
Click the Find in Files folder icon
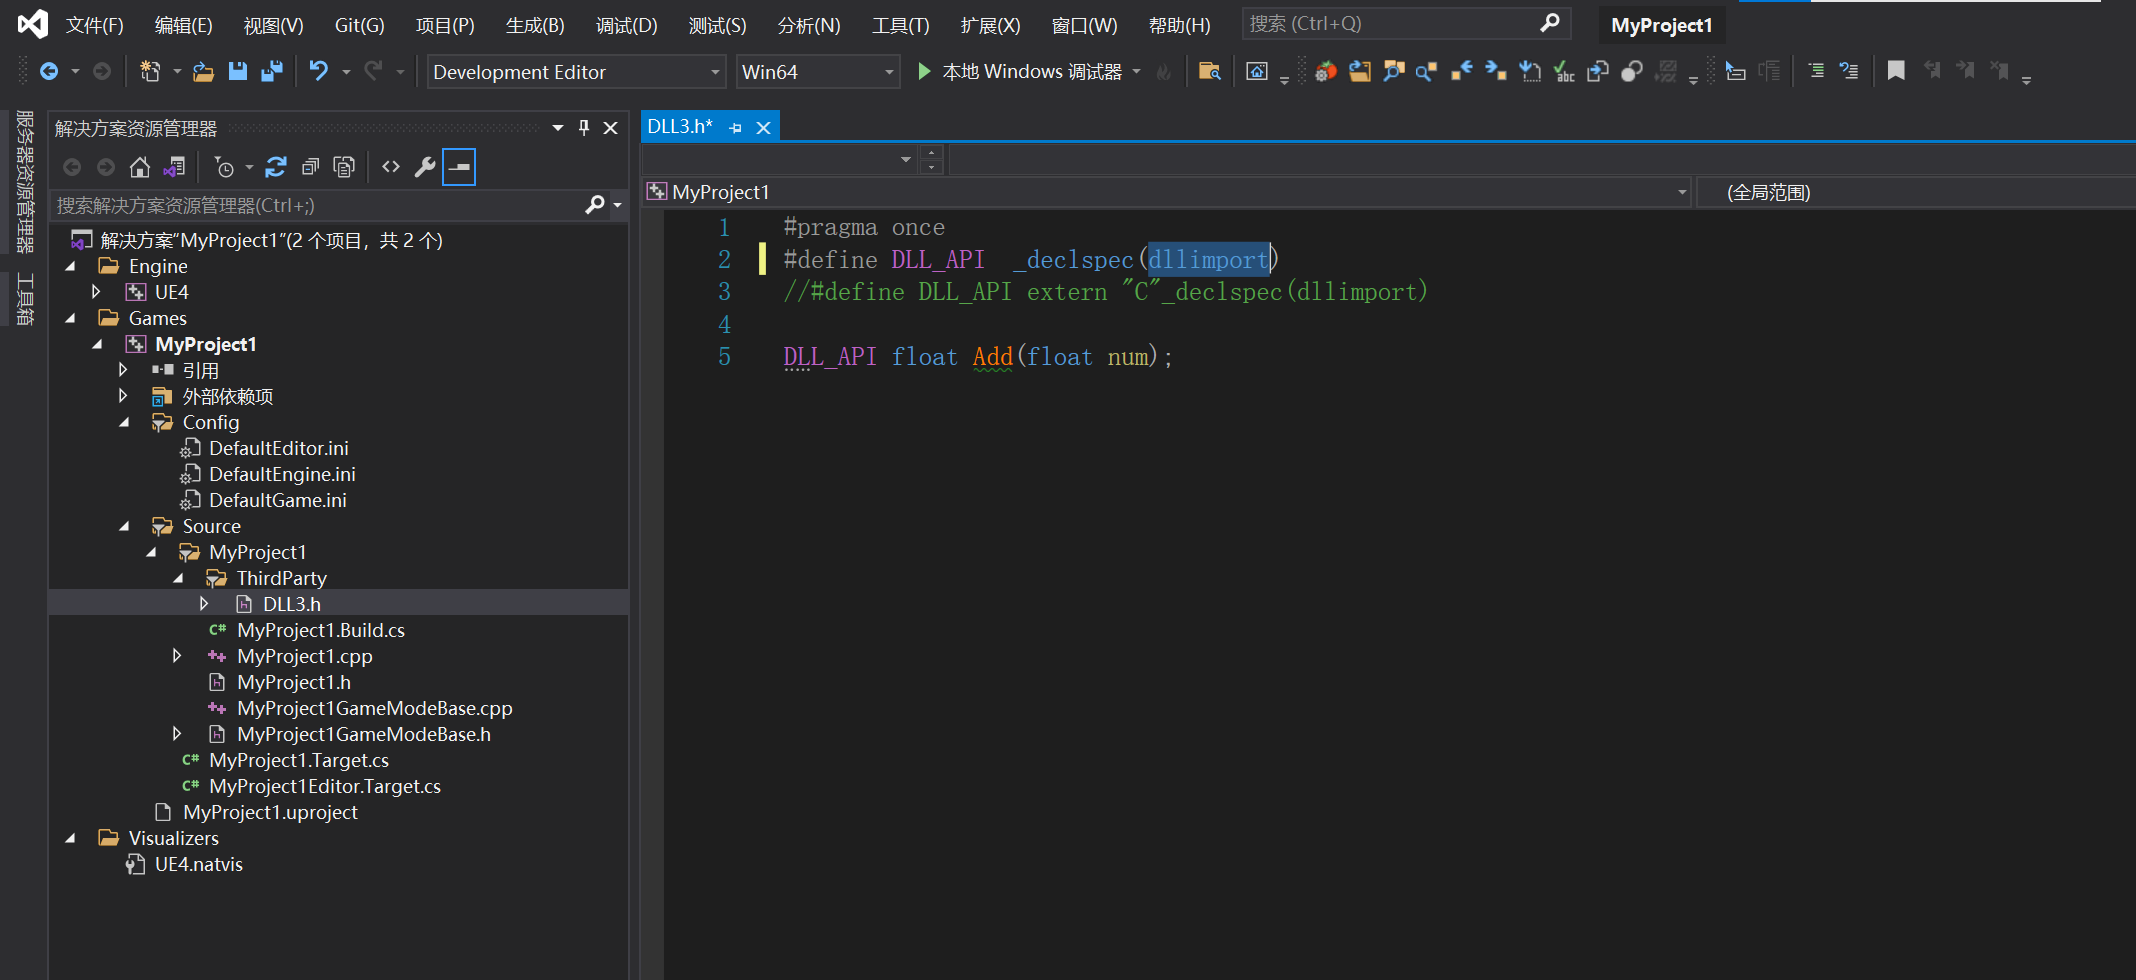[x=1209, y=71]
